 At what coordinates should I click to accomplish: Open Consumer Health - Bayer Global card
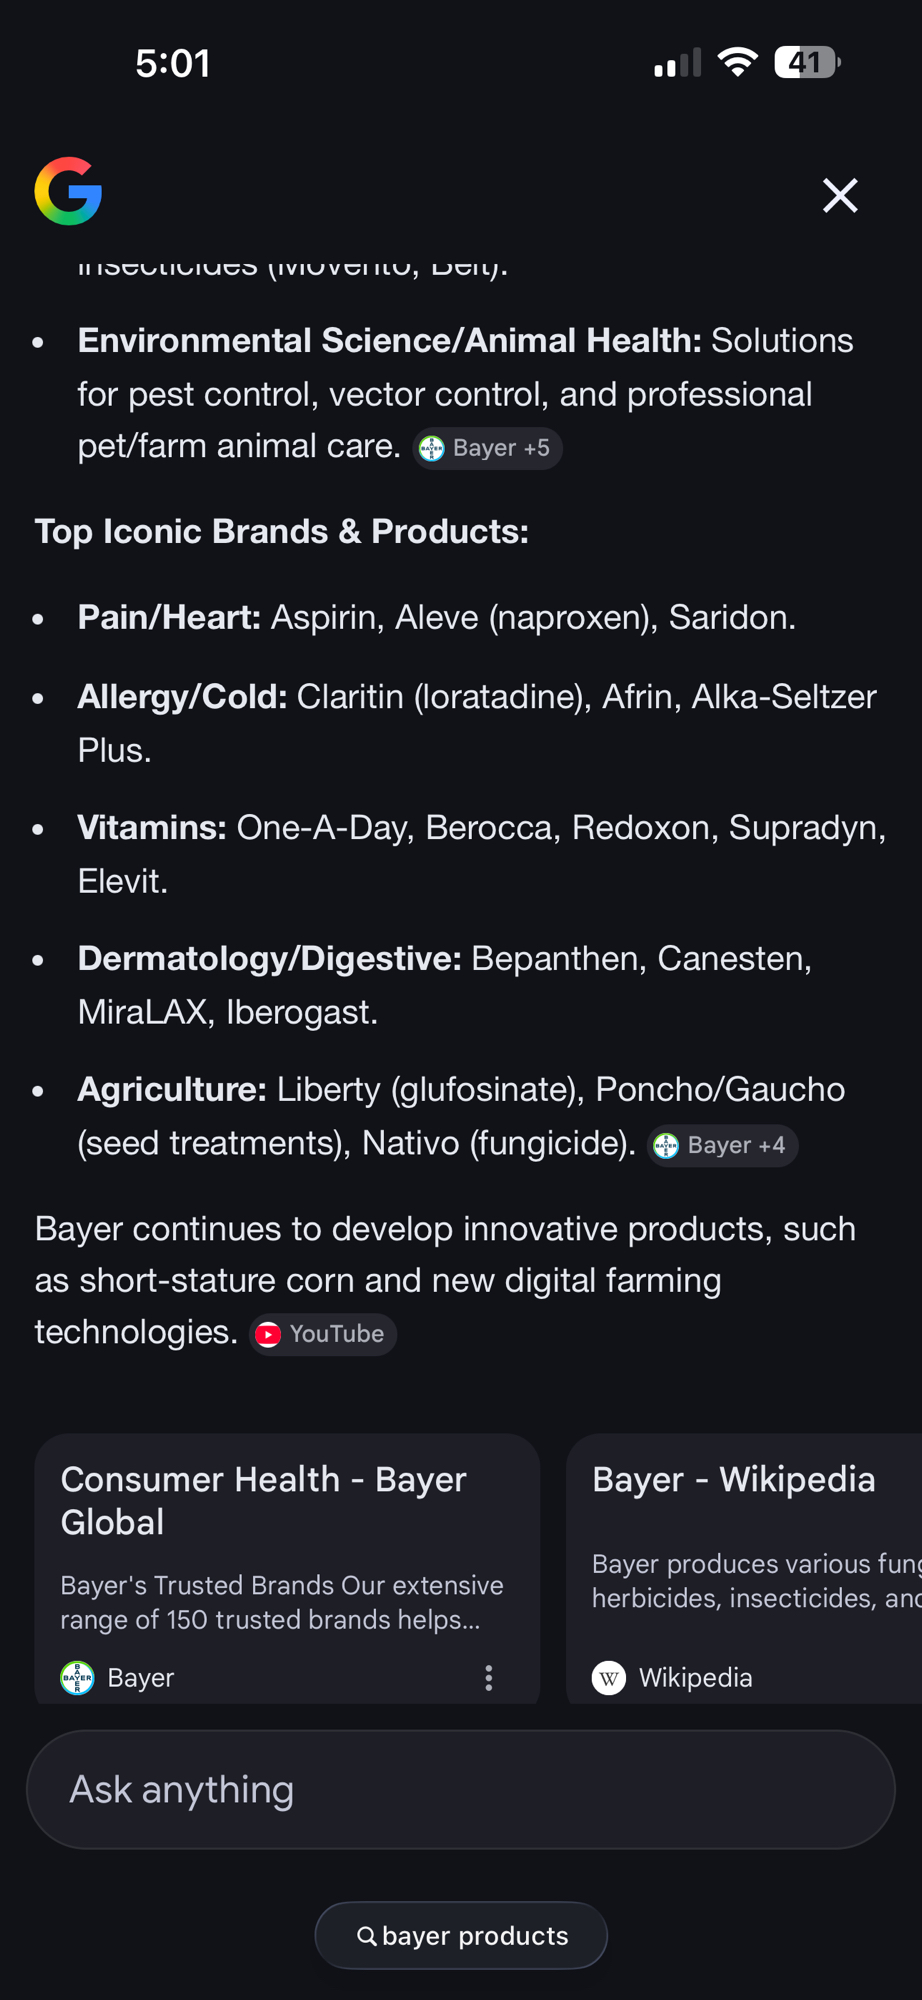click(x=264, y=1500)
